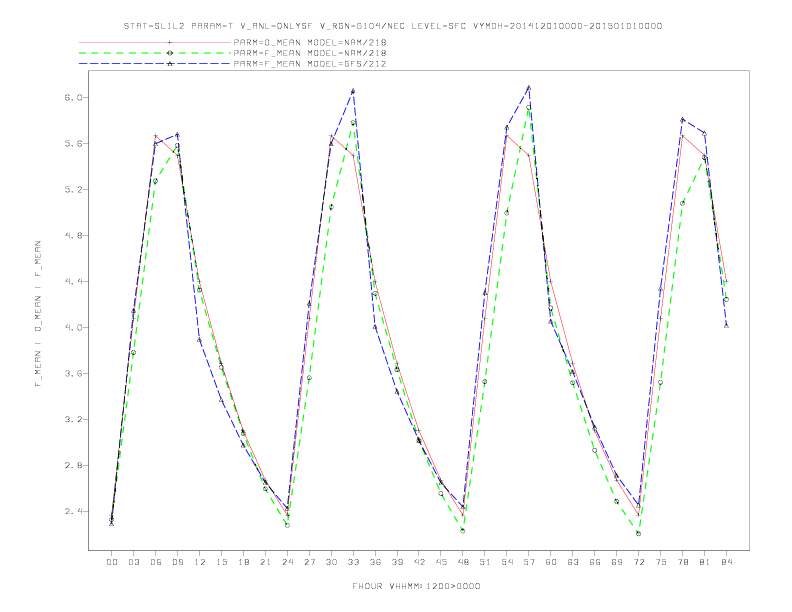Click x-axis hour label 30
This screenshot has width=792, height=612.
point(331,562)
